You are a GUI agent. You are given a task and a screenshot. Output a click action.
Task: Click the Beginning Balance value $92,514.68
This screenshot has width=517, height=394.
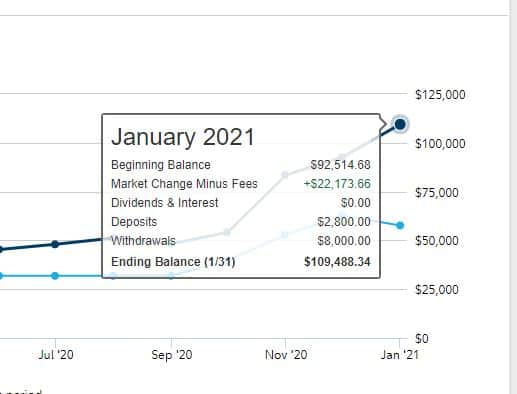point(340,165)
